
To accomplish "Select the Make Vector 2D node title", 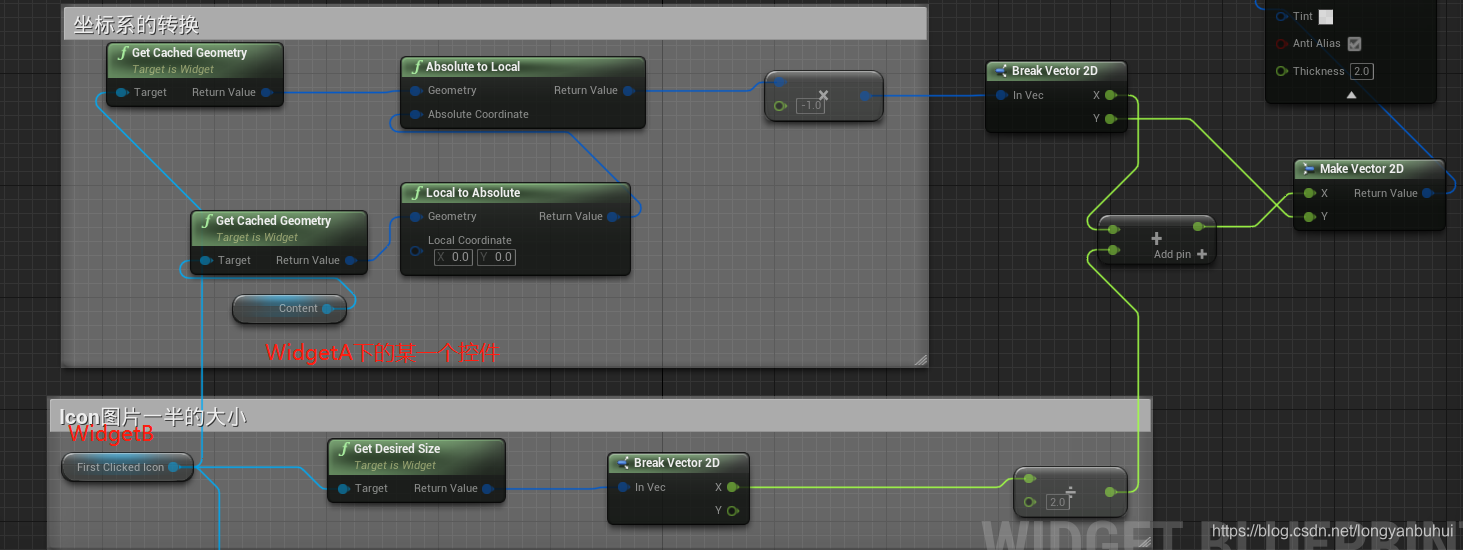I will click(1361, 169).
